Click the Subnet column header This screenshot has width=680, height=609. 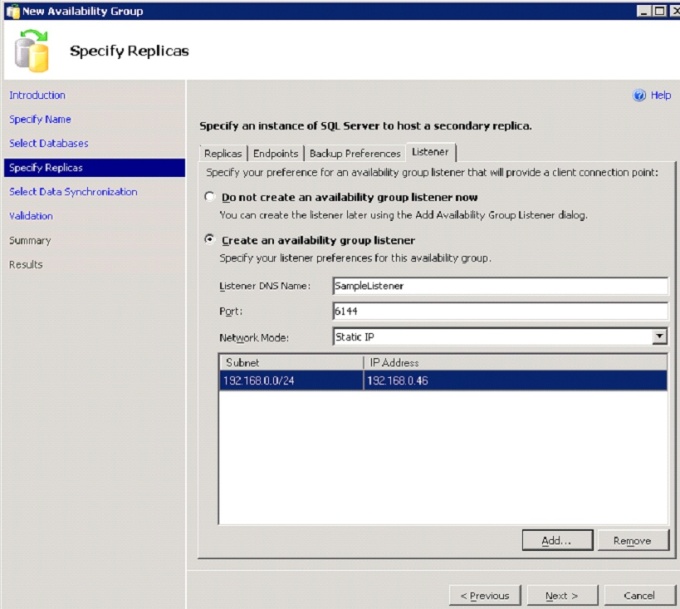291,363
